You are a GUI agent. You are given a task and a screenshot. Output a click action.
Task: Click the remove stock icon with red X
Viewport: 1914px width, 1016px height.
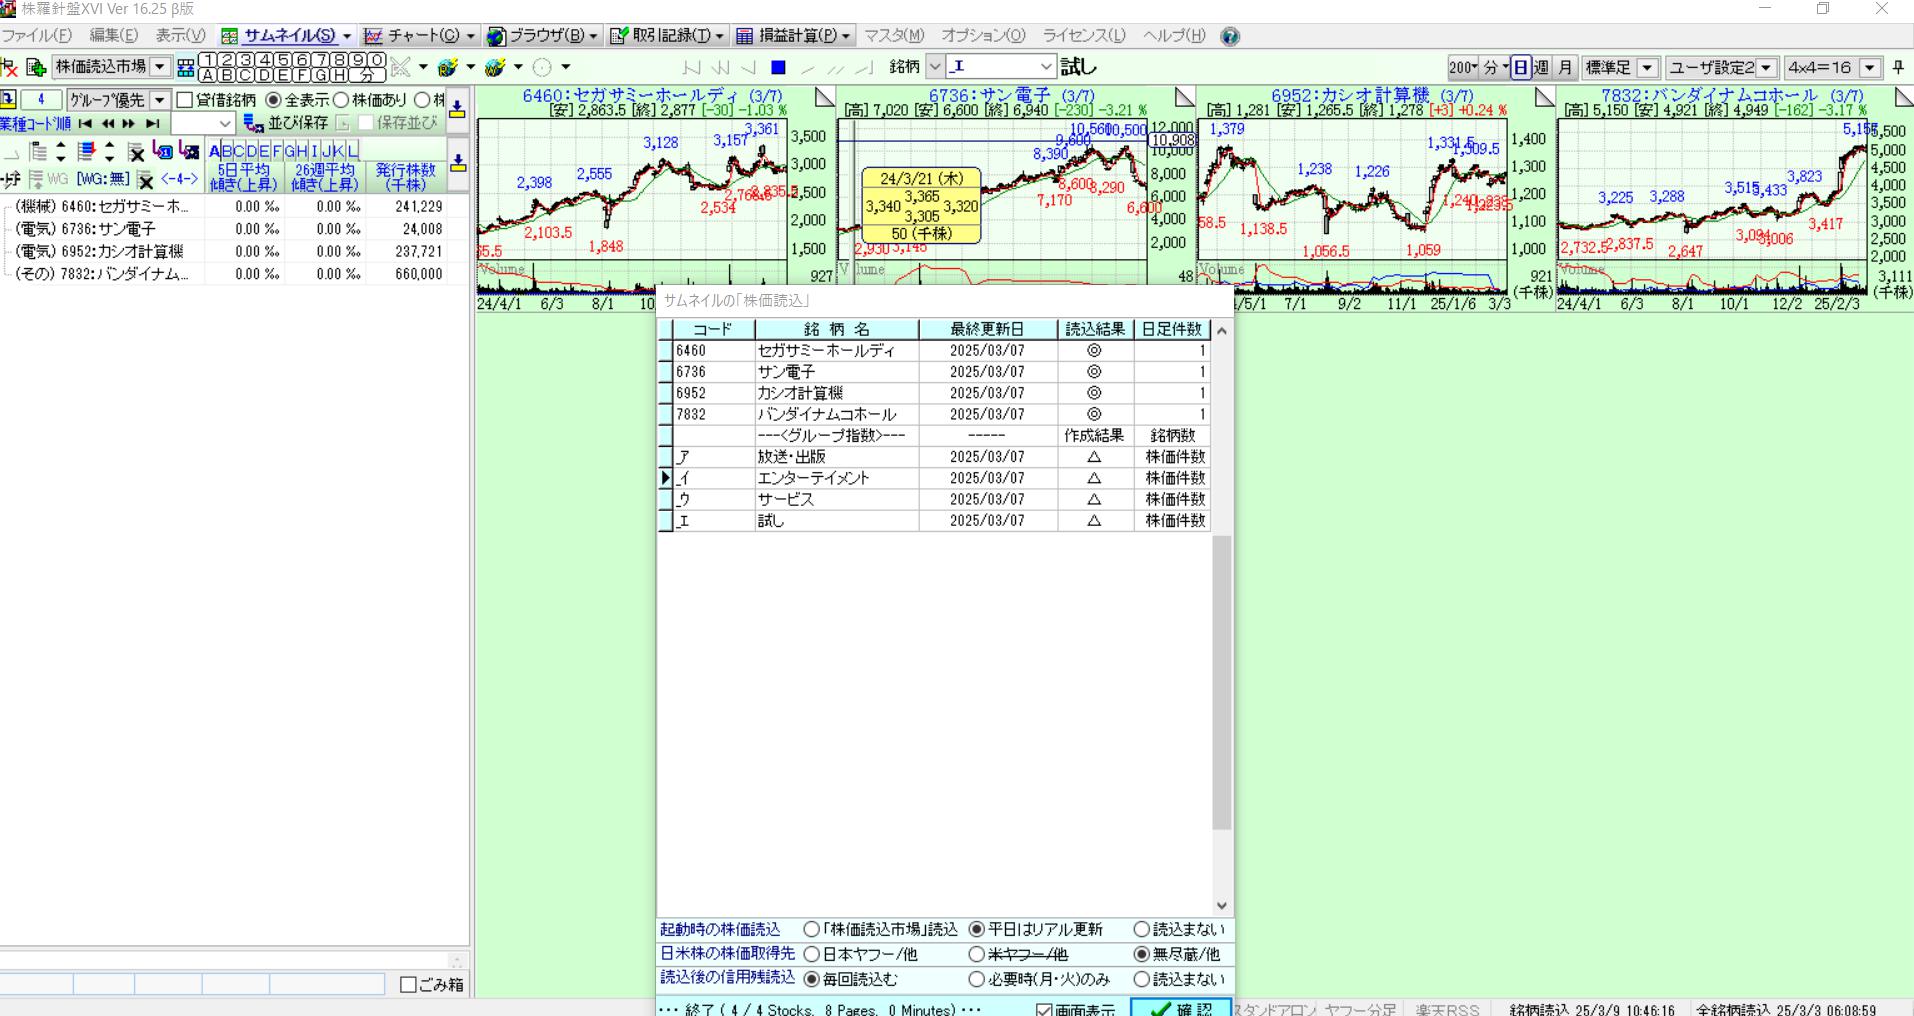[x=10, y=68]
